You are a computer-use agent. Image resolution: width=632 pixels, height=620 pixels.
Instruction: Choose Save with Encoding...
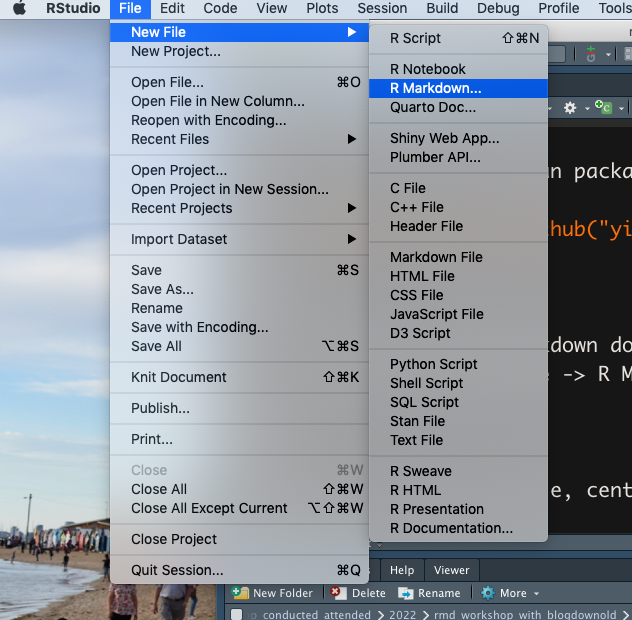(239, 327)
